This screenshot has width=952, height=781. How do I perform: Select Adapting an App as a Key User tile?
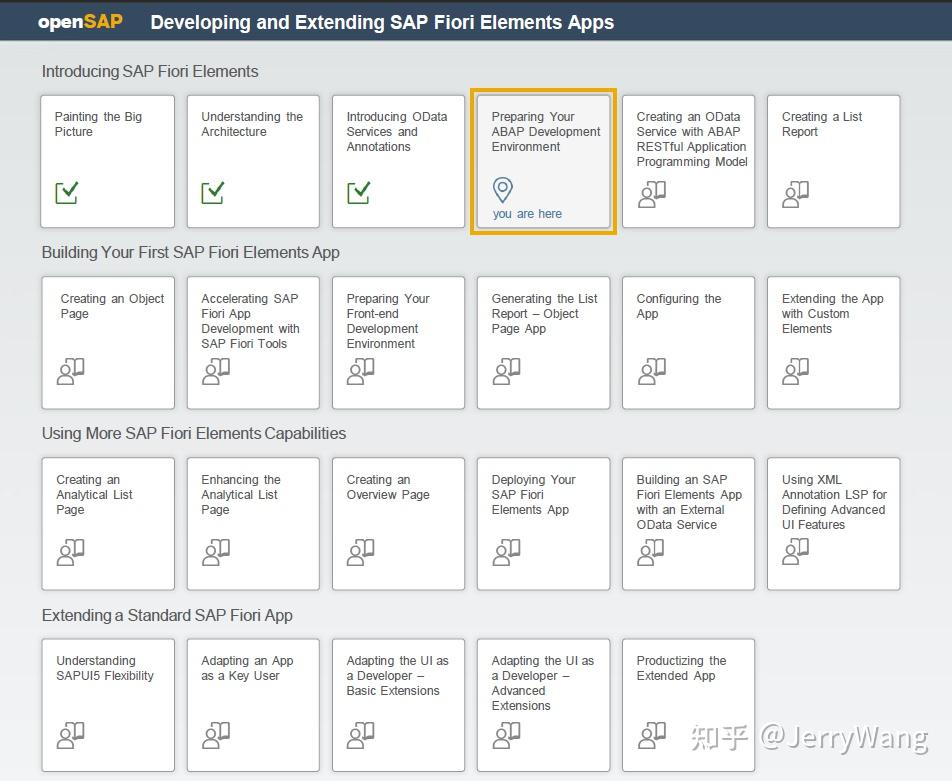(253, 705)
